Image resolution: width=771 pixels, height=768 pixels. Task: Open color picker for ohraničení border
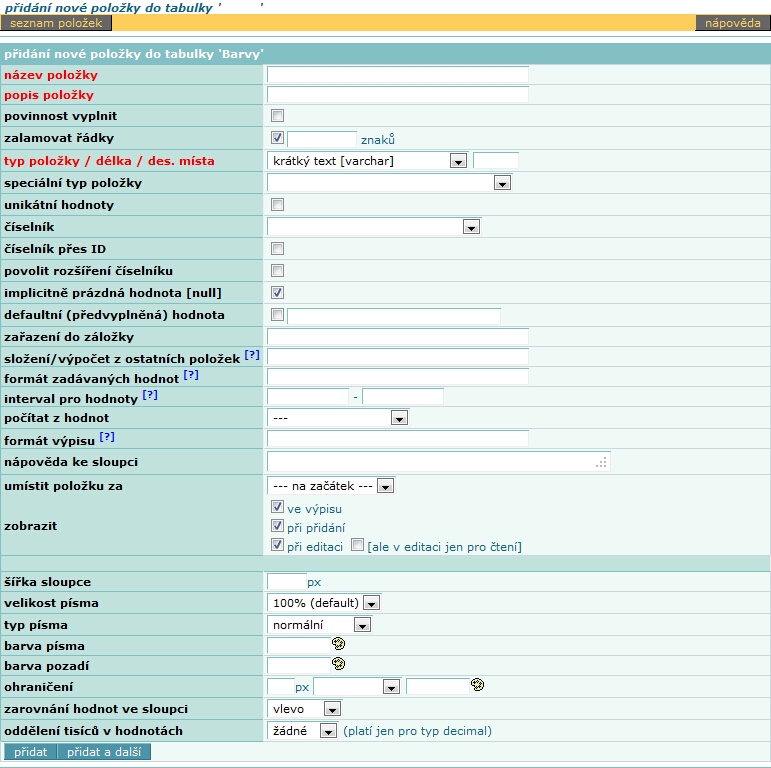pos(477,685)
